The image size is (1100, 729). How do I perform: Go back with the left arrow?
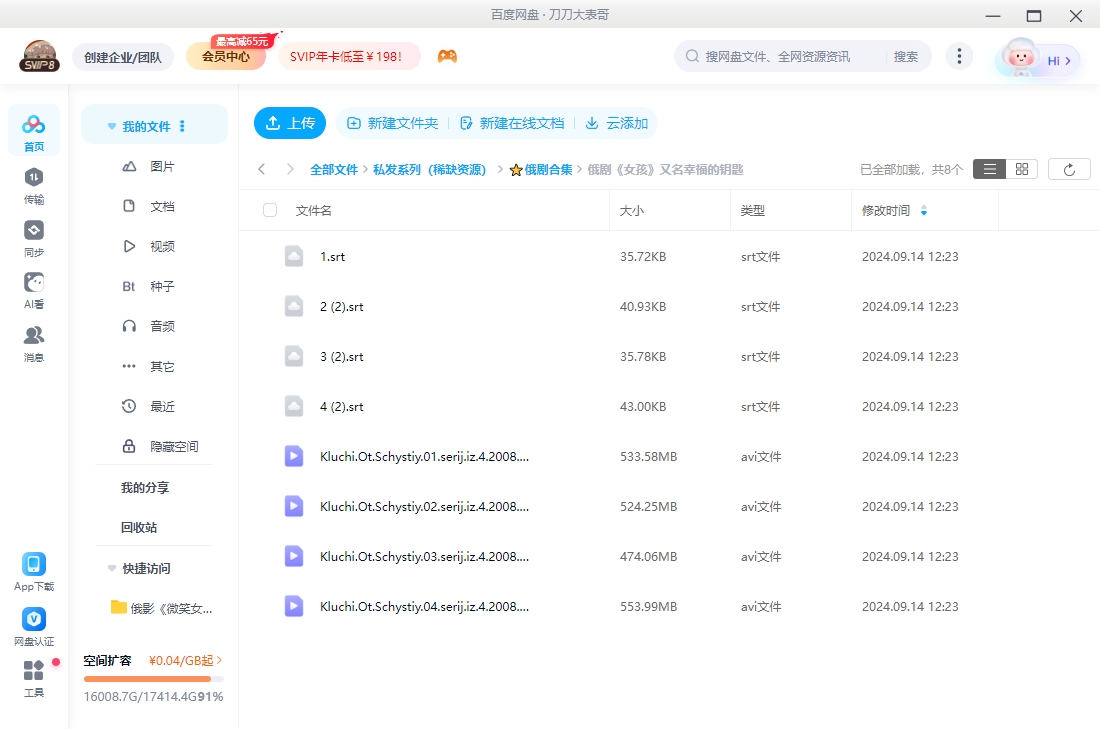click(x=262, y=169)
